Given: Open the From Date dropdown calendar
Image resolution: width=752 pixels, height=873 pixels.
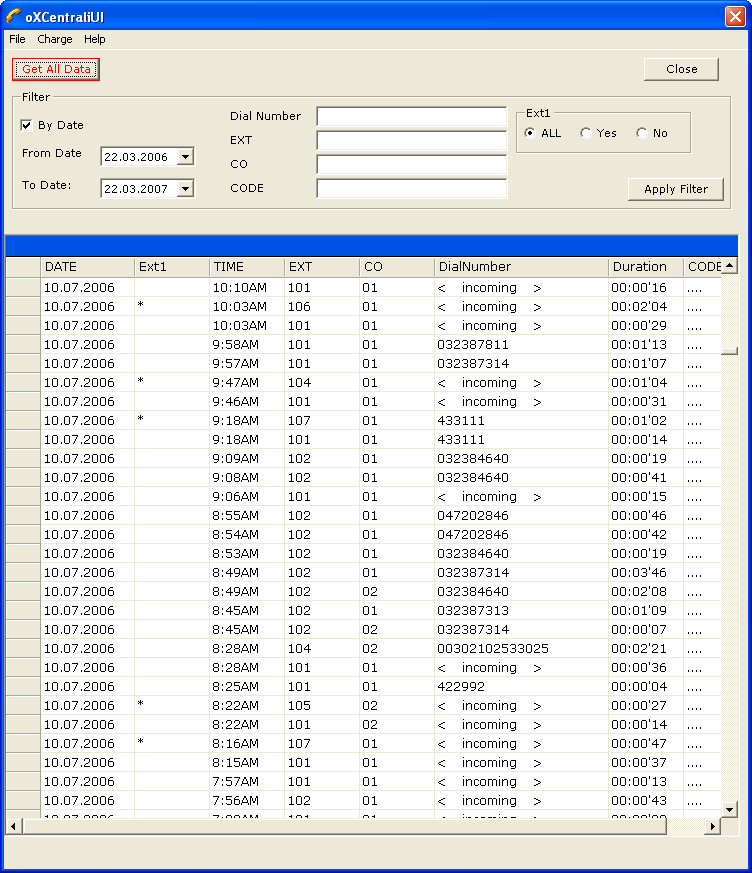Looking at the screenshot, I should (185, 157).
